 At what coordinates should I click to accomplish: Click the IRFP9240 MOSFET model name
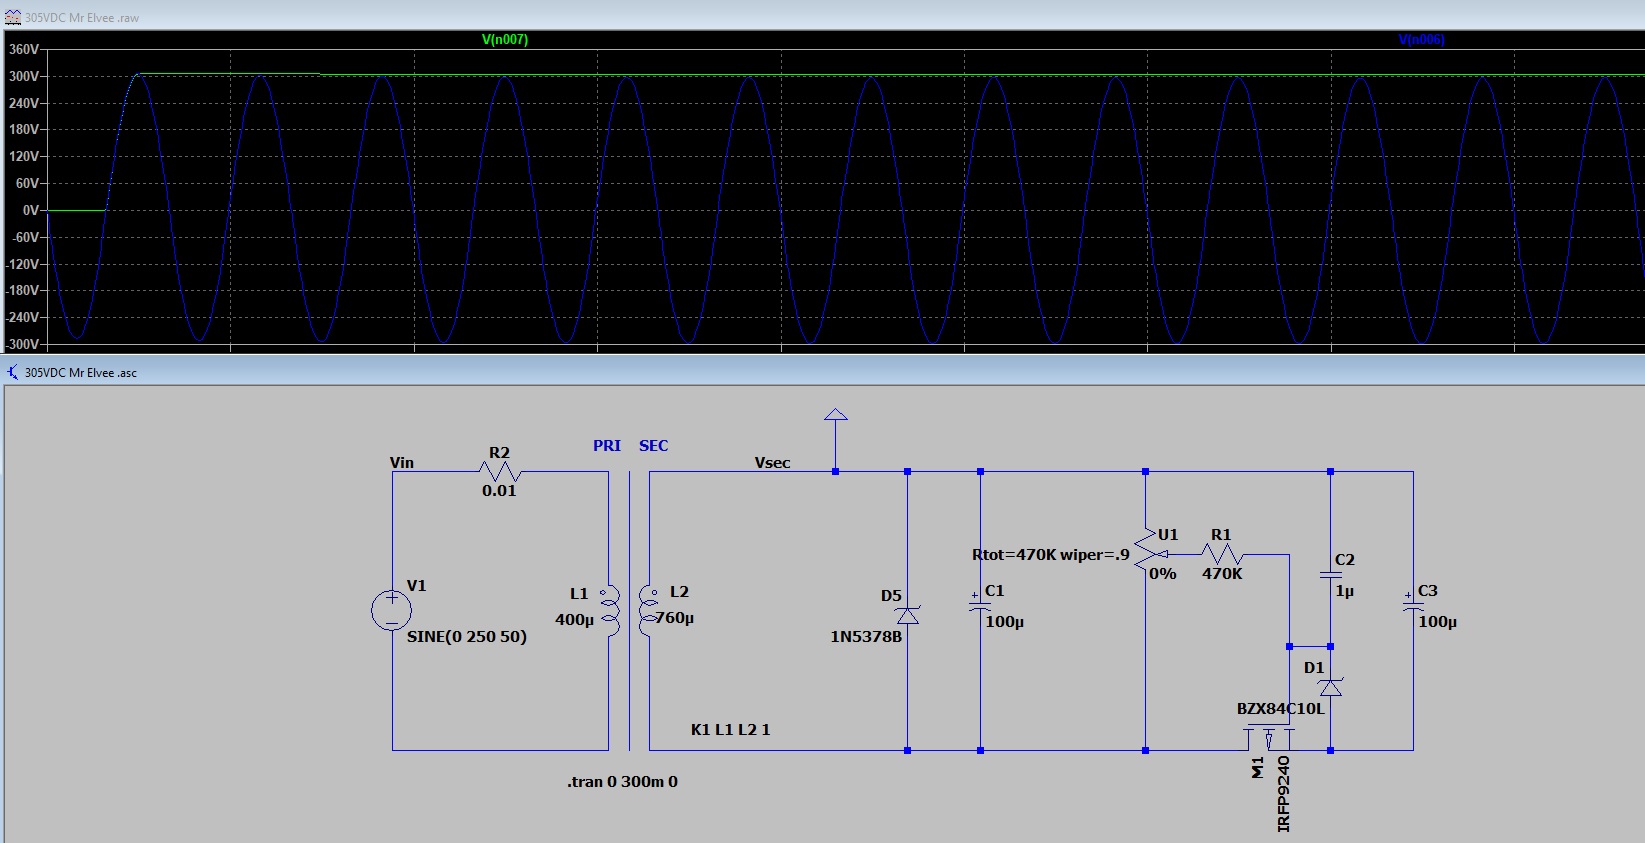tap(1284, 794)
